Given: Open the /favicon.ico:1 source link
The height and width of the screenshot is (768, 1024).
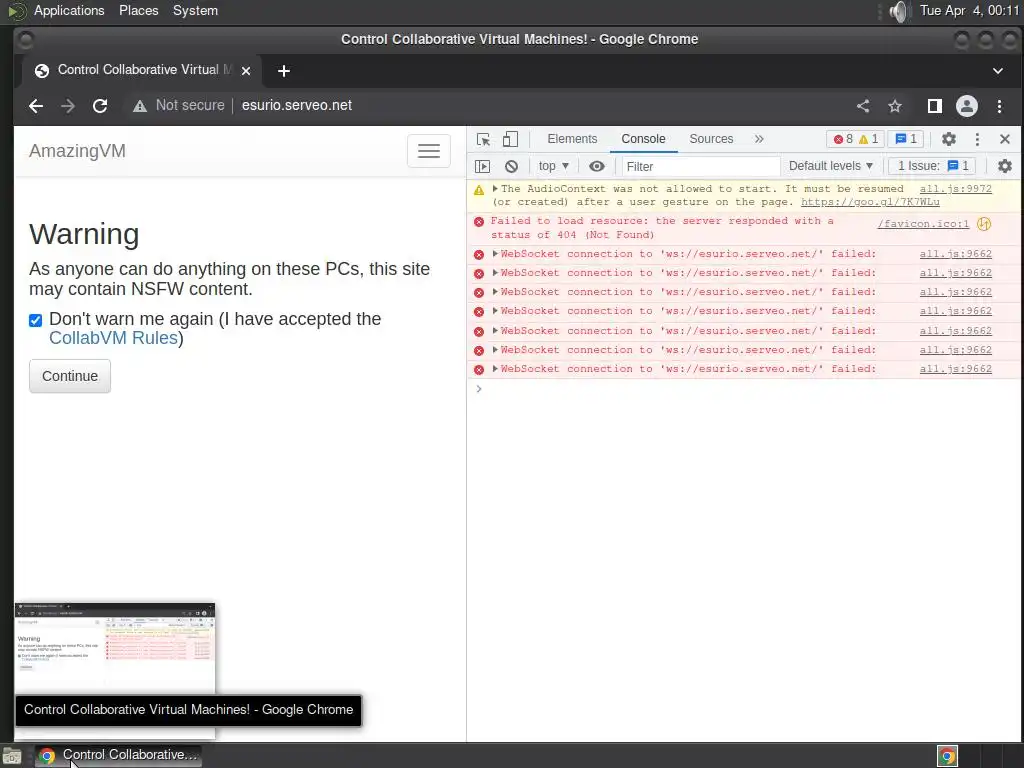Looking at the screenshot, I should click(923, 224).
